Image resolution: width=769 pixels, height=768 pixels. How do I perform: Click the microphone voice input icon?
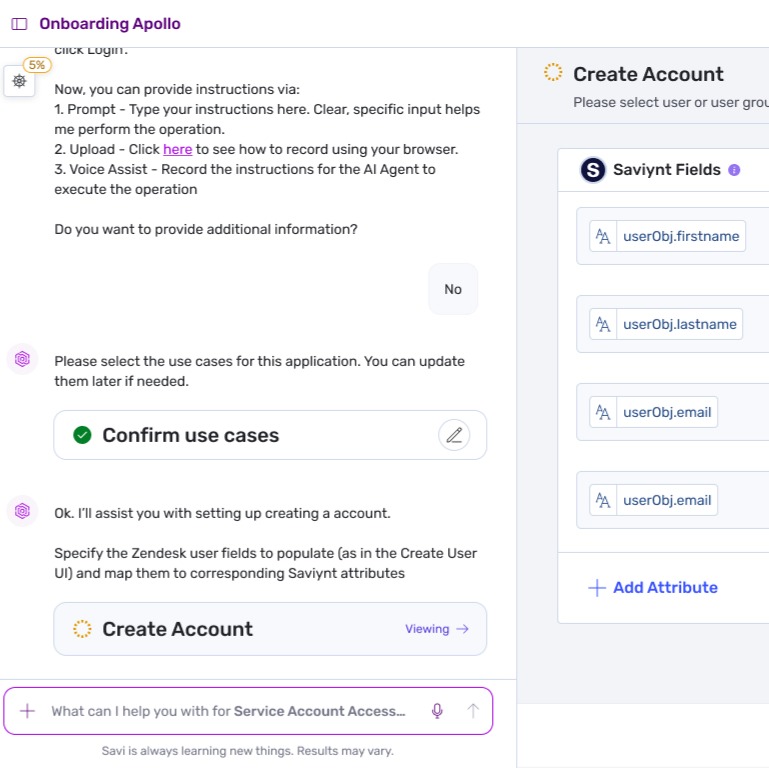click(437, 711)
